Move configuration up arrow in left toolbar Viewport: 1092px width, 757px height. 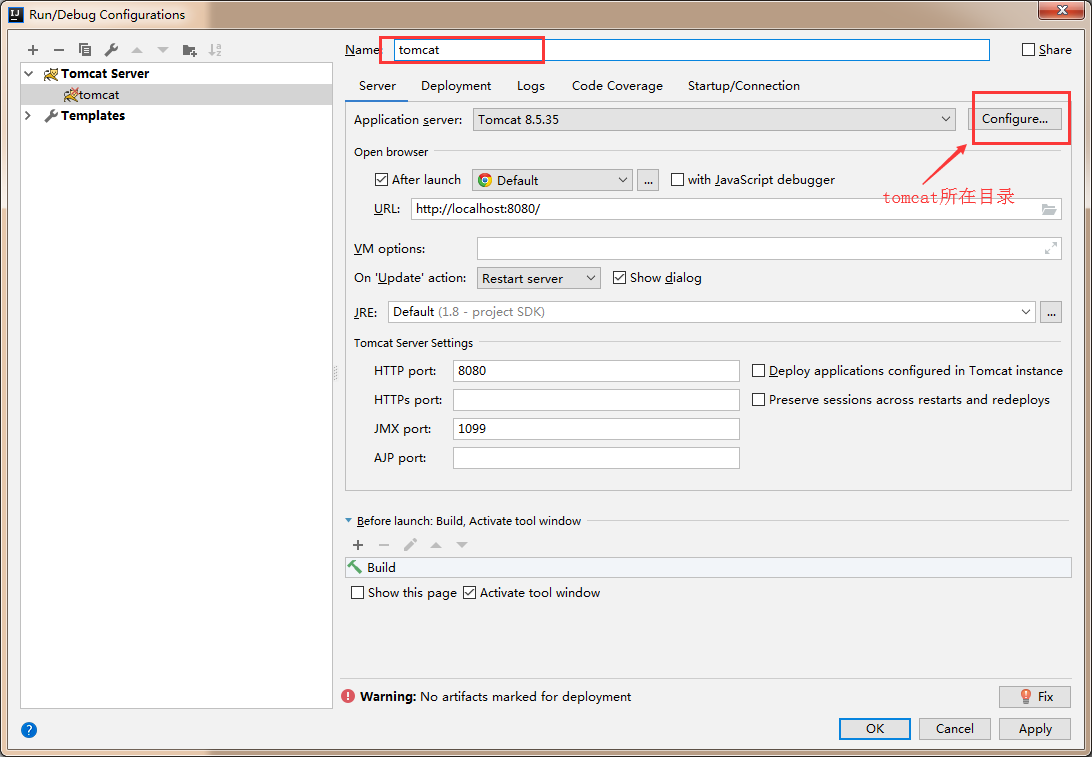click(137, 50)
